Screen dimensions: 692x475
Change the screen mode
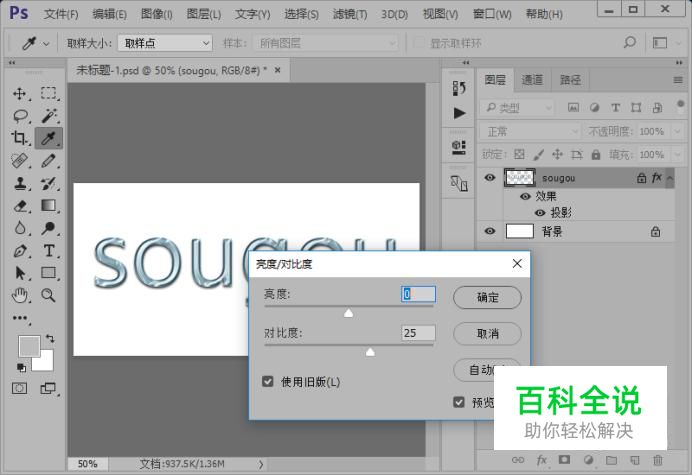pyautogui.click(x=48, y=388)
